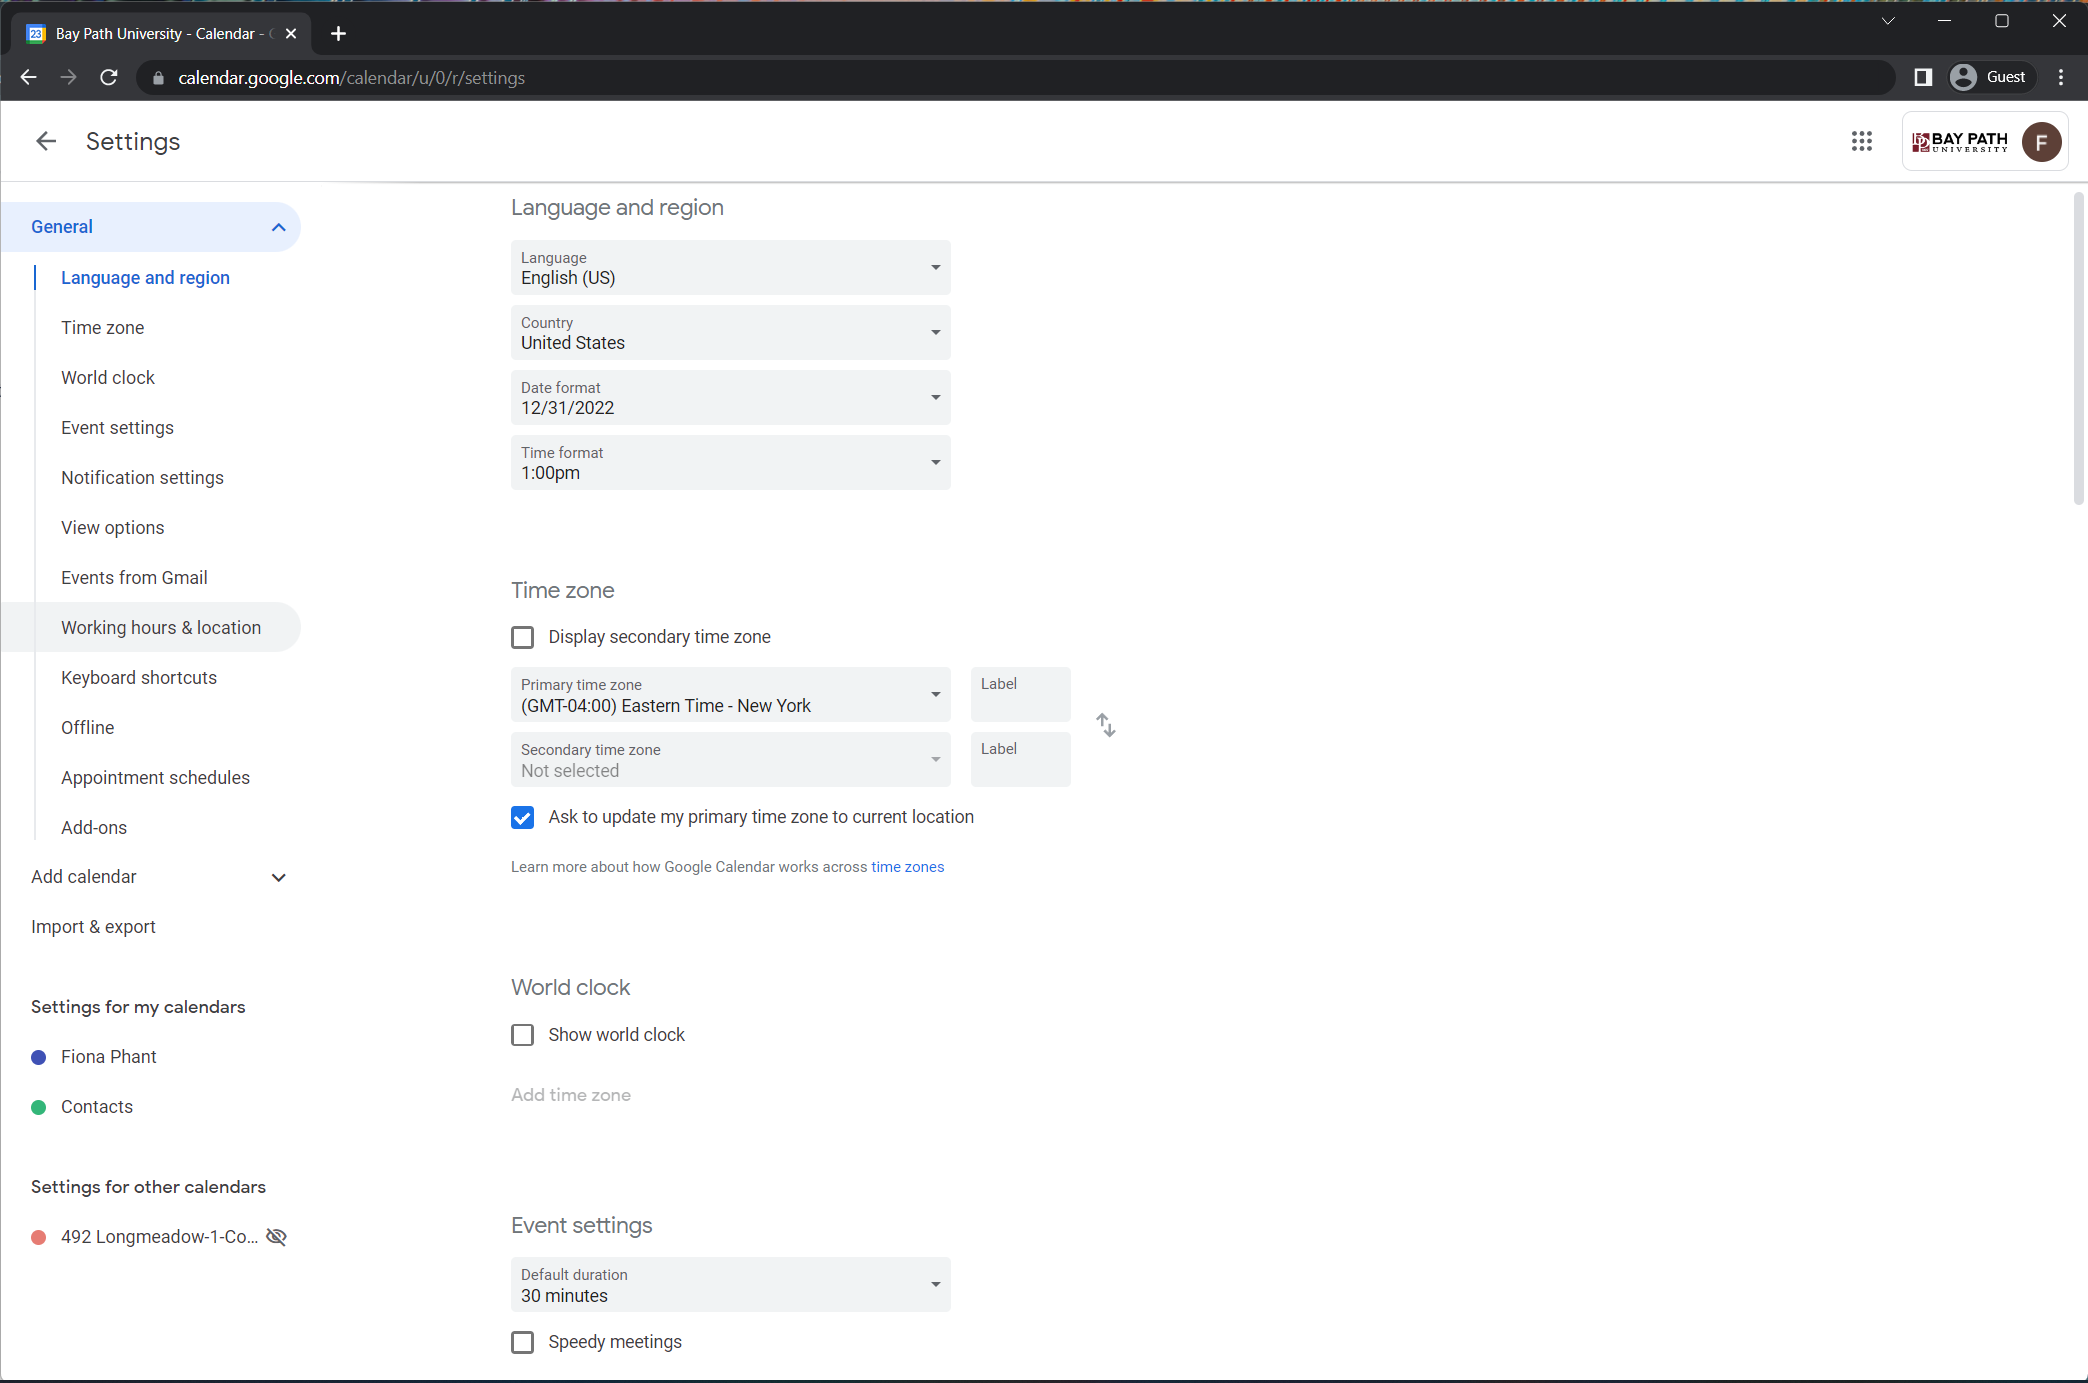Open Working hours & location settings
2088x1383 pixels.
161,628
